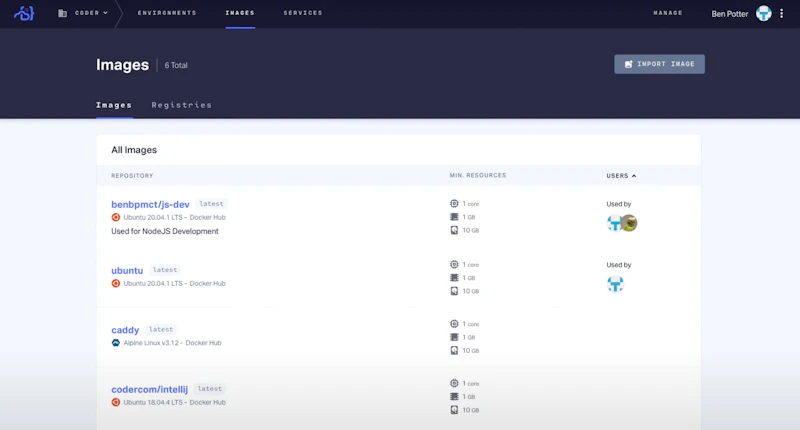The width and height of the screenshot is (800, 430).
Task: Click the memory icon in ubuntu row
Action: pos(454,277)
